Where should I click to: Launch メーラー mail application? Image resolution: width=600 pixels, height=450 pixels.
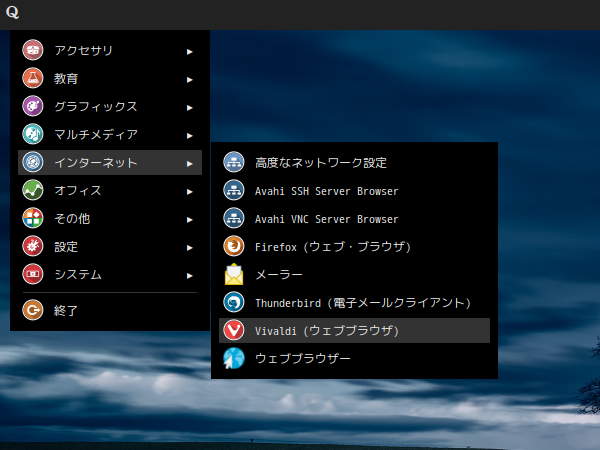click(x=354, y=274)
